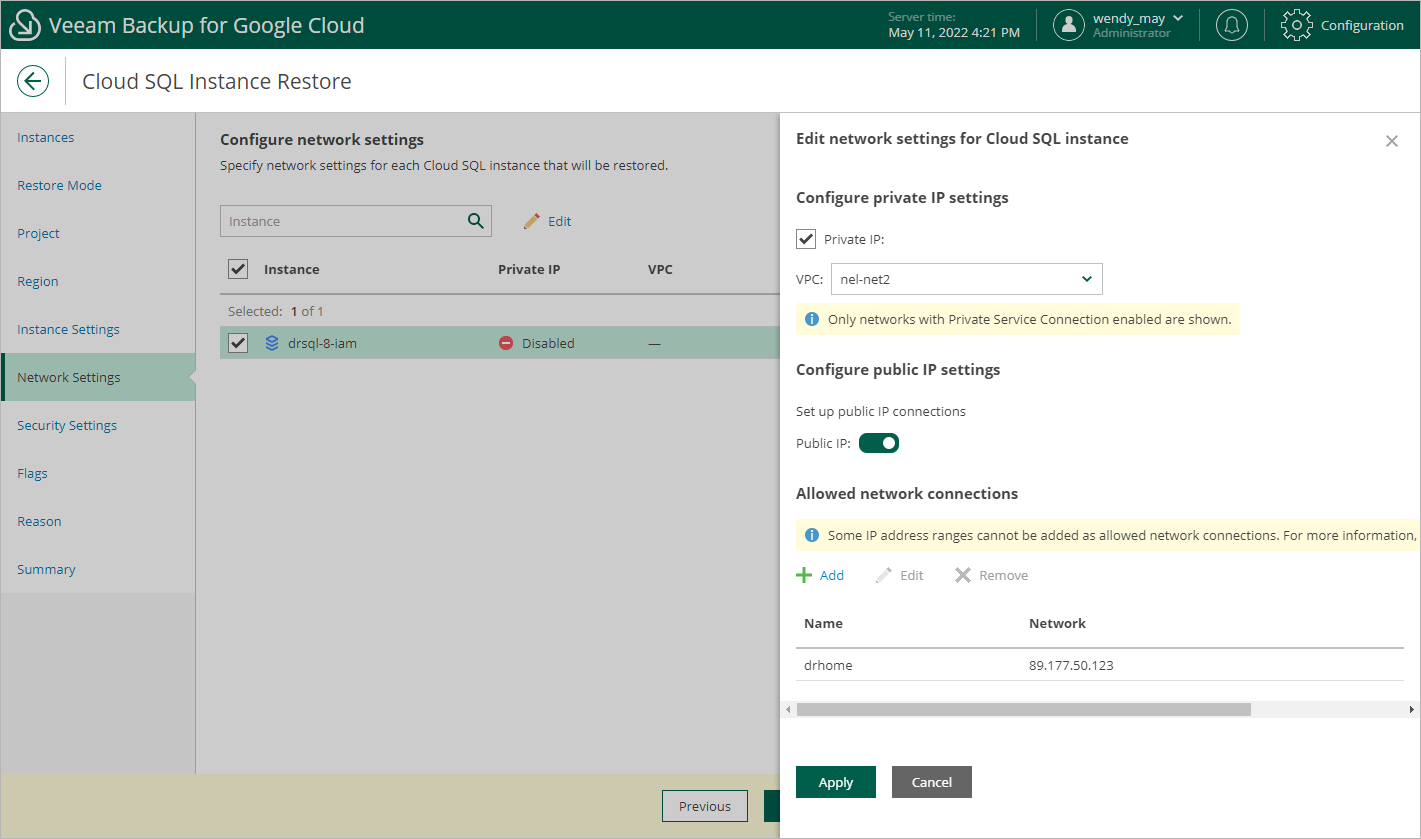Click the Previous button
Image resolution: width=1421 pixels, height=839 pixels.
click(x=705, y=806)
